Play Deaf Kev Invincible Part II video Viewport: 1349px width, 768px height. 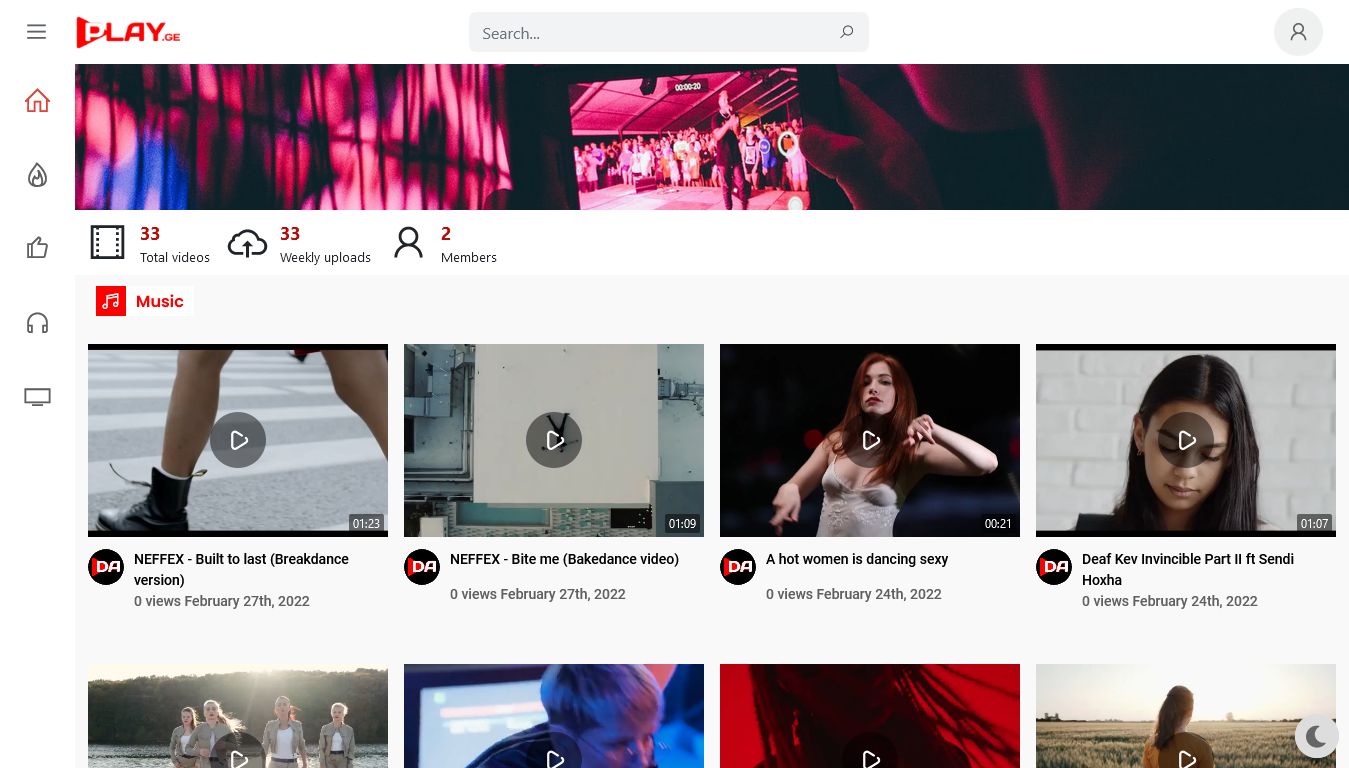[x=1186, y=440]
